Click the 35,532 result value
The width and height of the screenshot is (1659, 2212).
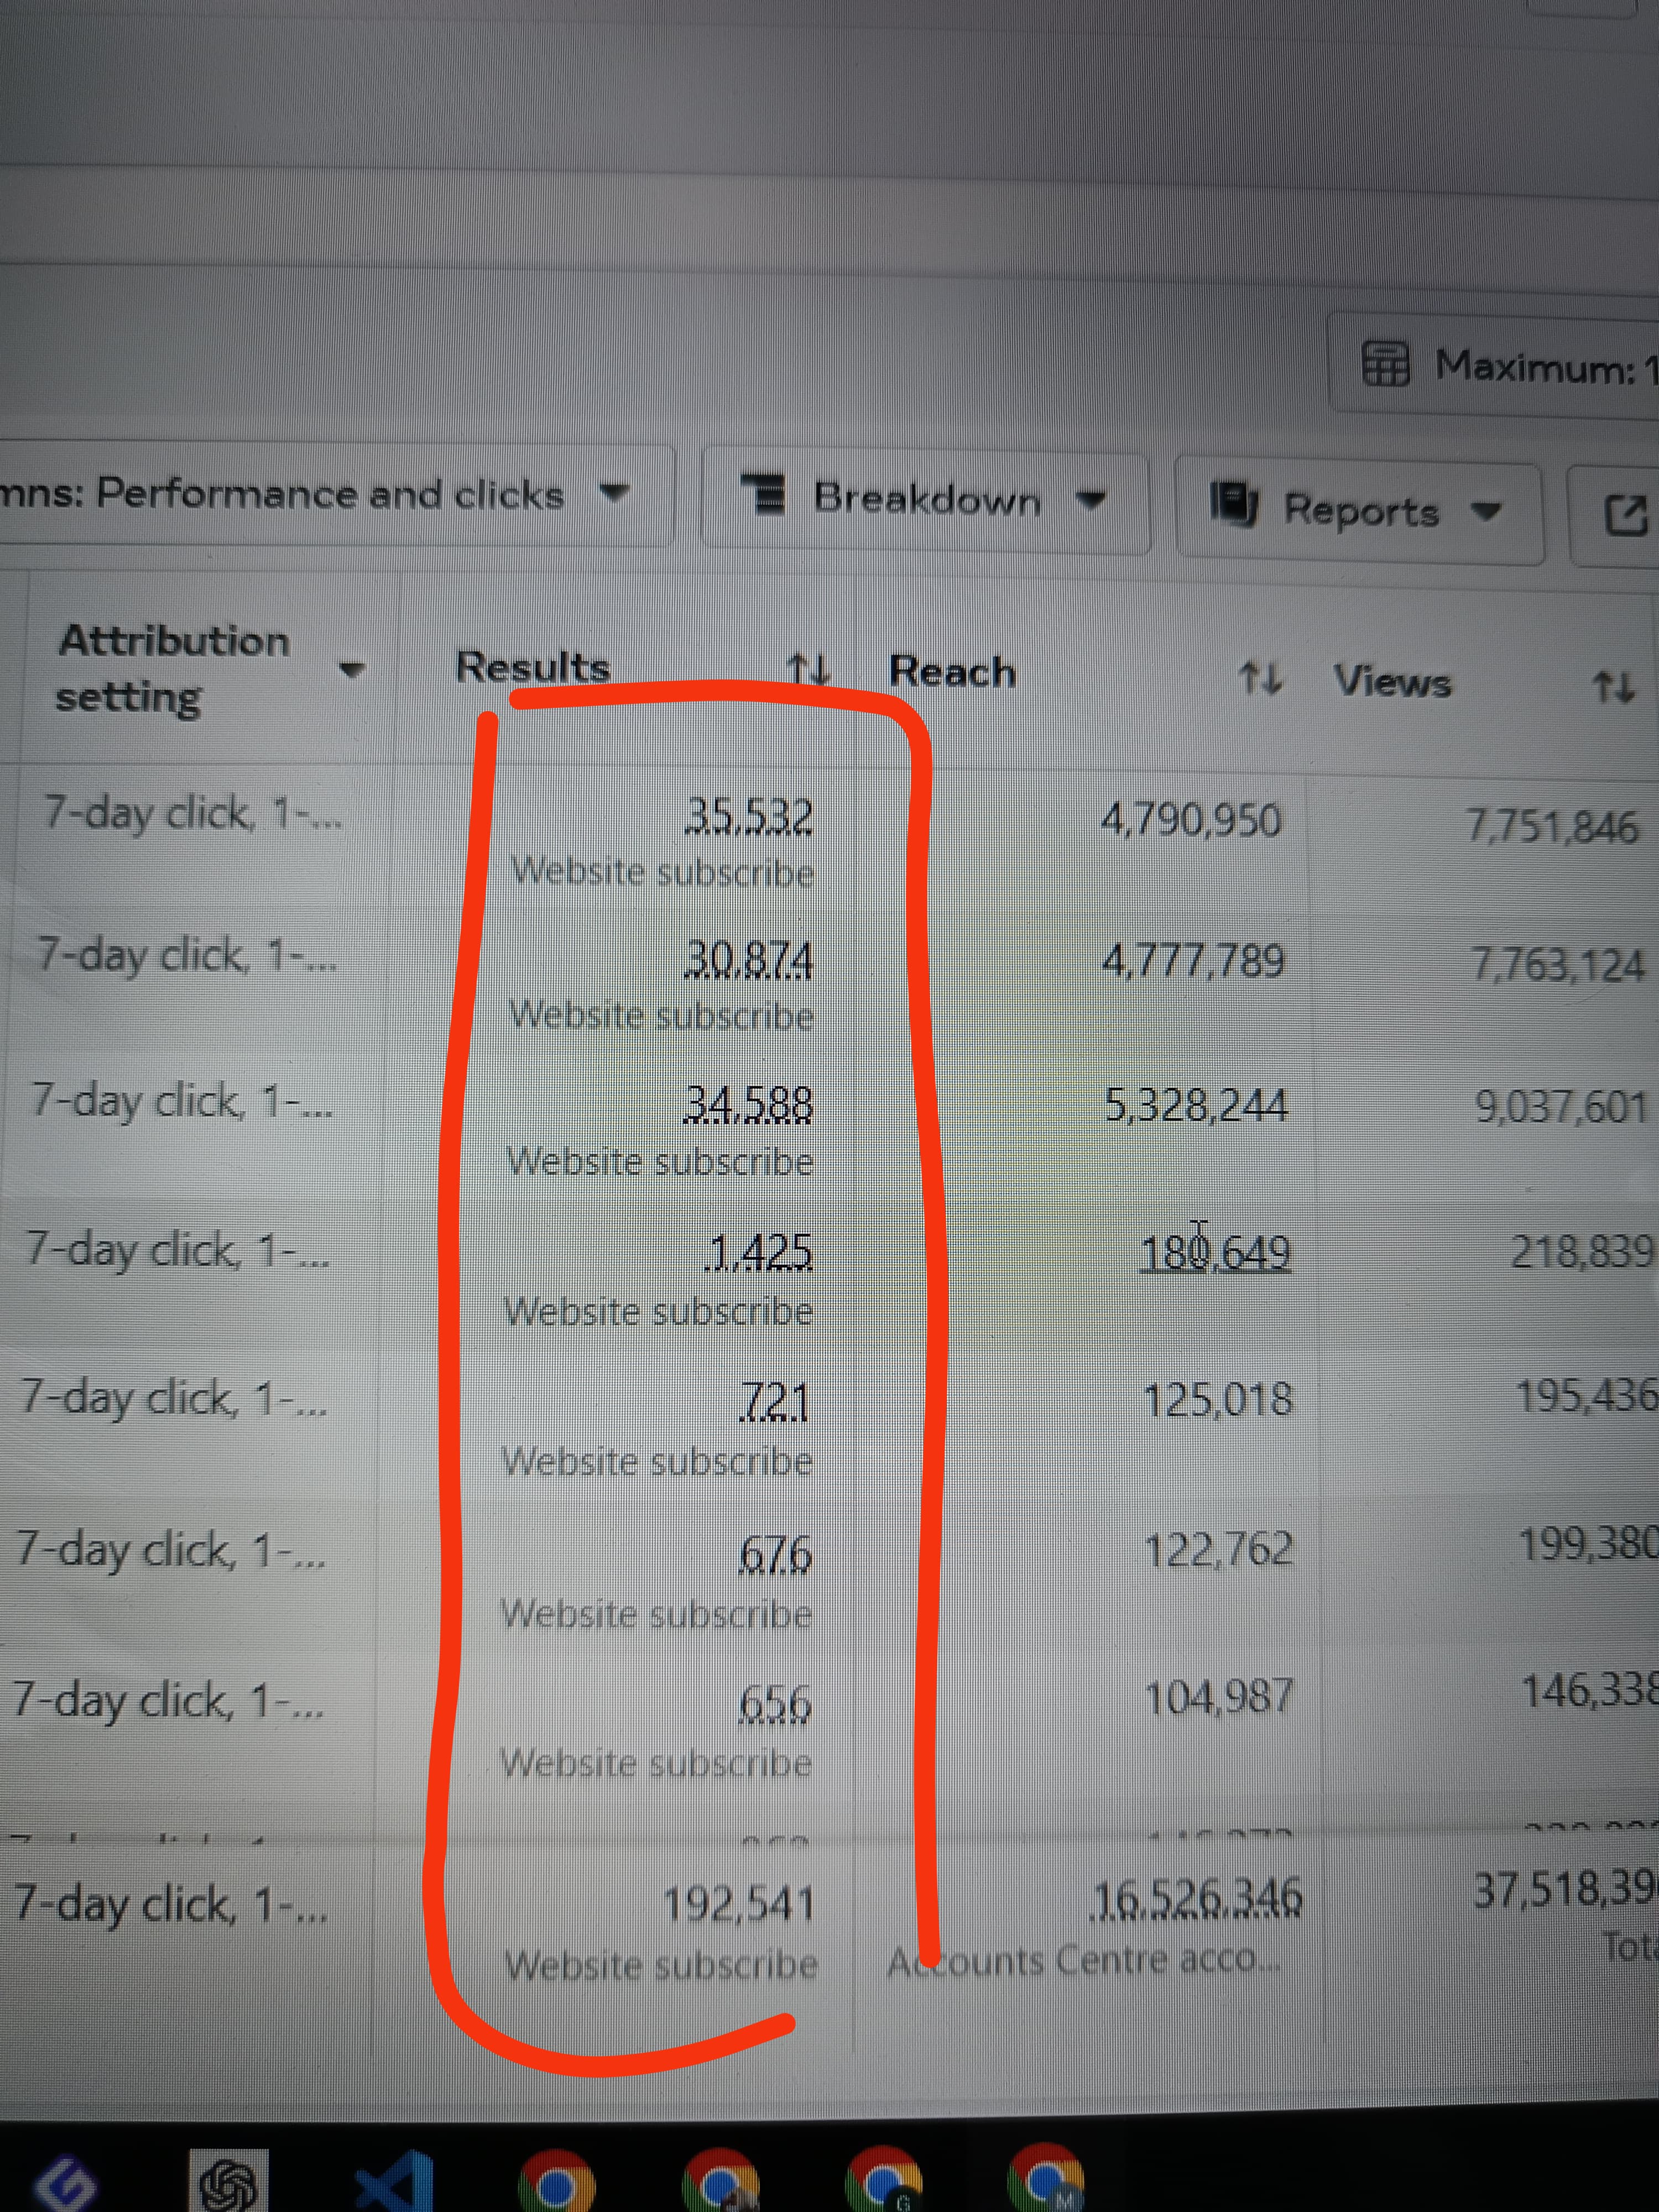748,816
